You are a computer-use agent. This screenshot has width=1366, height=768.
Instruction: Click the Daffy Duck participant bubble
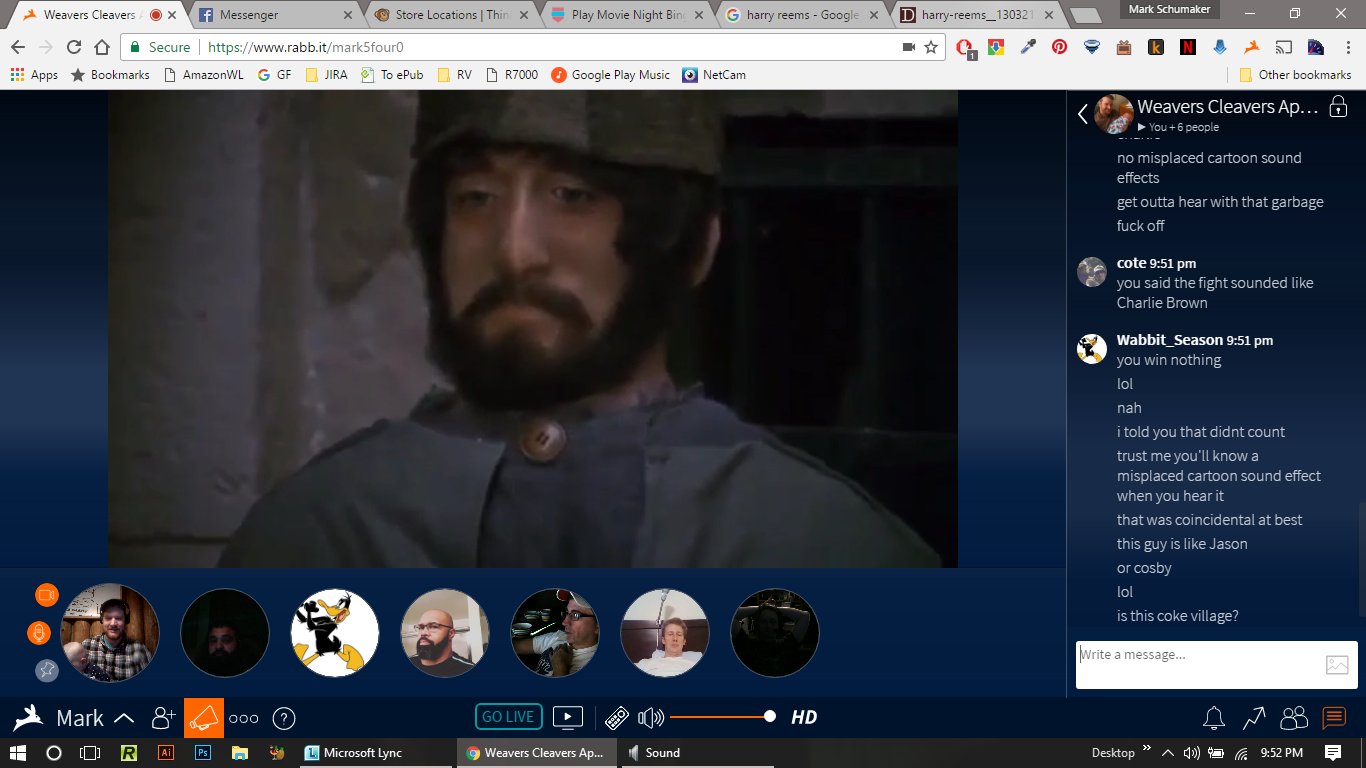point(335,633)
